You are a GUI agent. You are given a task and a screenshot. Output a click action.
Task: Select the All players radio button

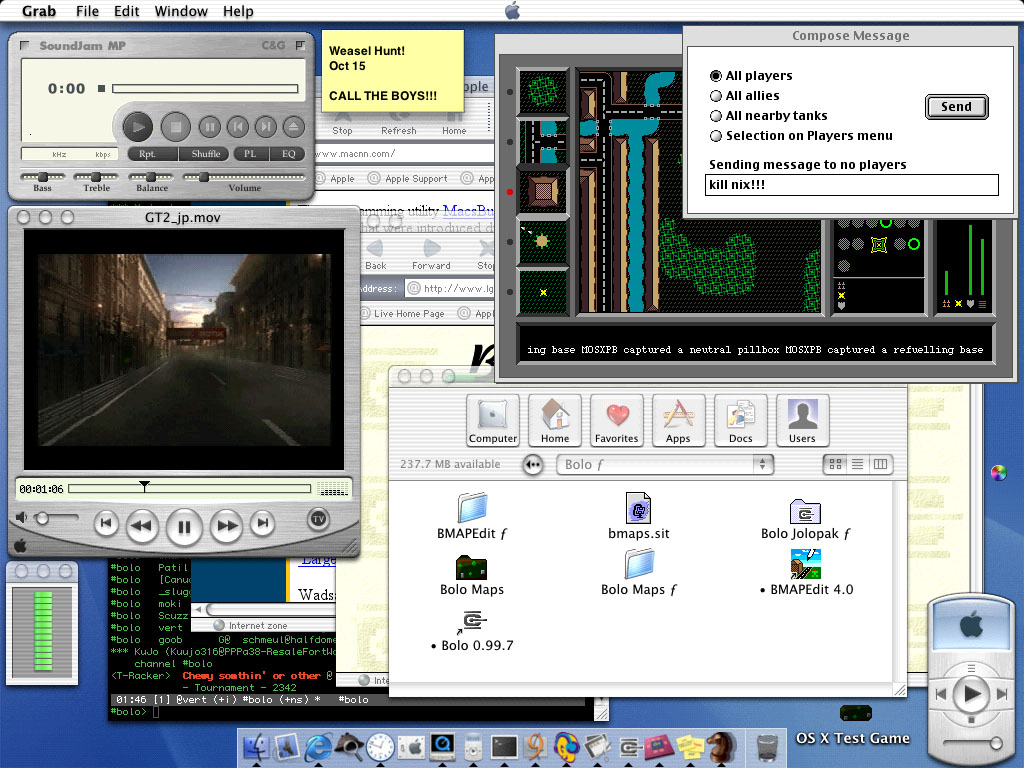716,76
